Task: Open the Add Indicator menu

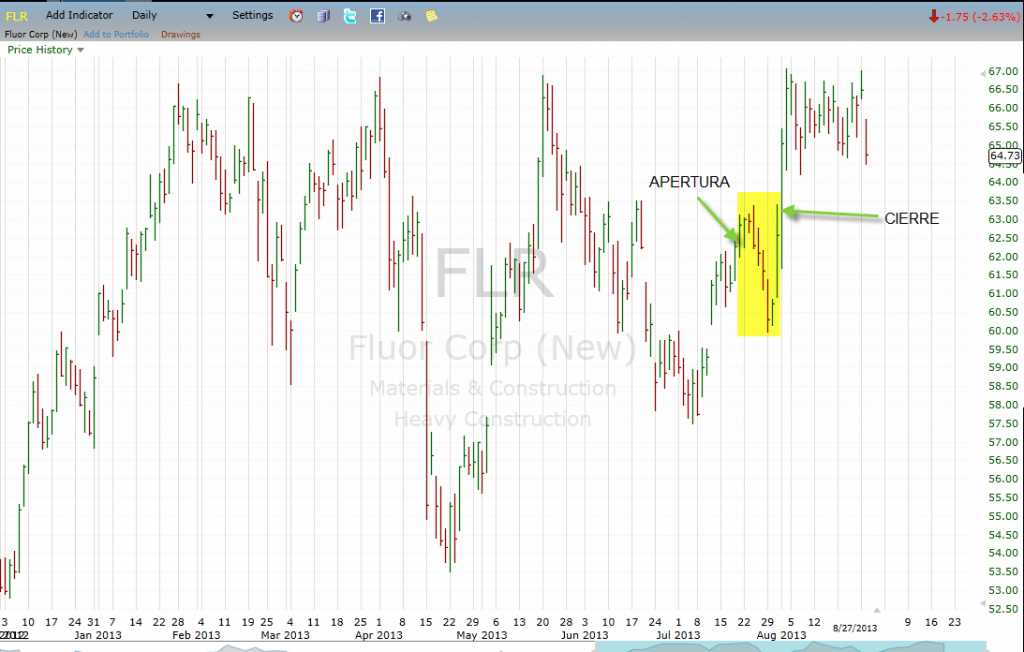Action: [79, 16]
